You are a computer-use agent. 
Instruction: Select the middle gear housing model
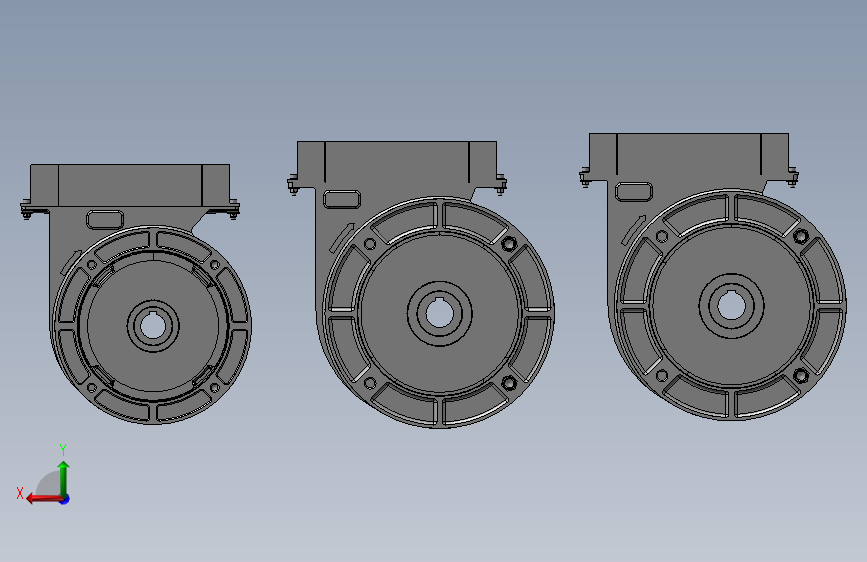click(420, 284)
